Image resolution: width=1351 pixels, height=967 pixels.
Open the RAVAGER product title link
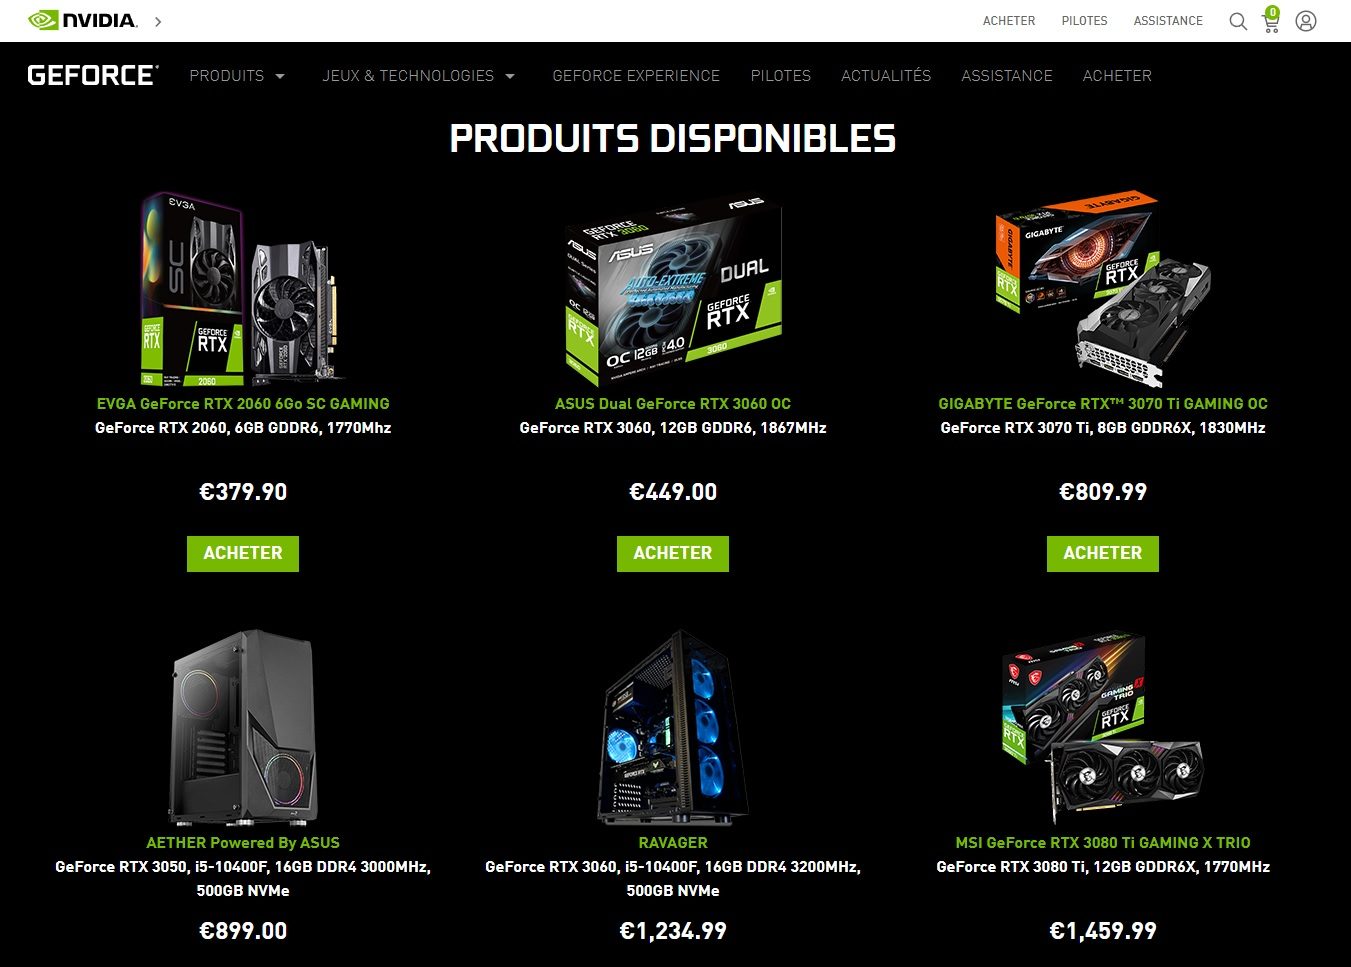pos(673,843)
